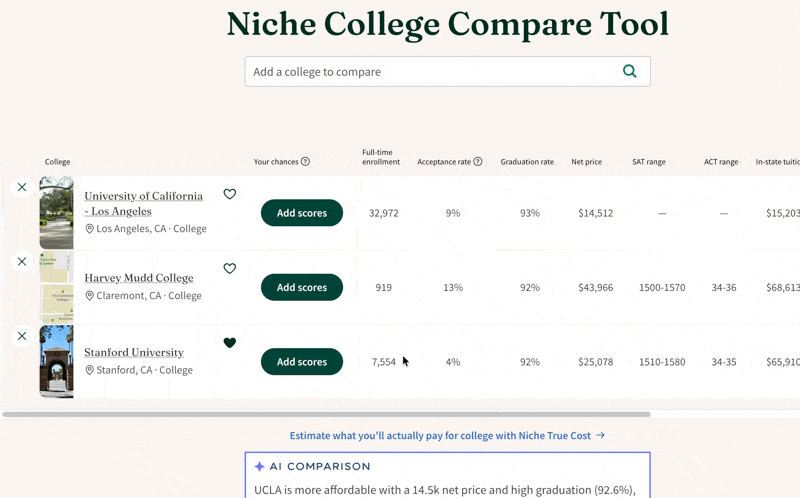The image size is (800, 498).
Task: Click the Stanford, CA location pin icon
Action: pyautogui.click(x=89, y=370)
